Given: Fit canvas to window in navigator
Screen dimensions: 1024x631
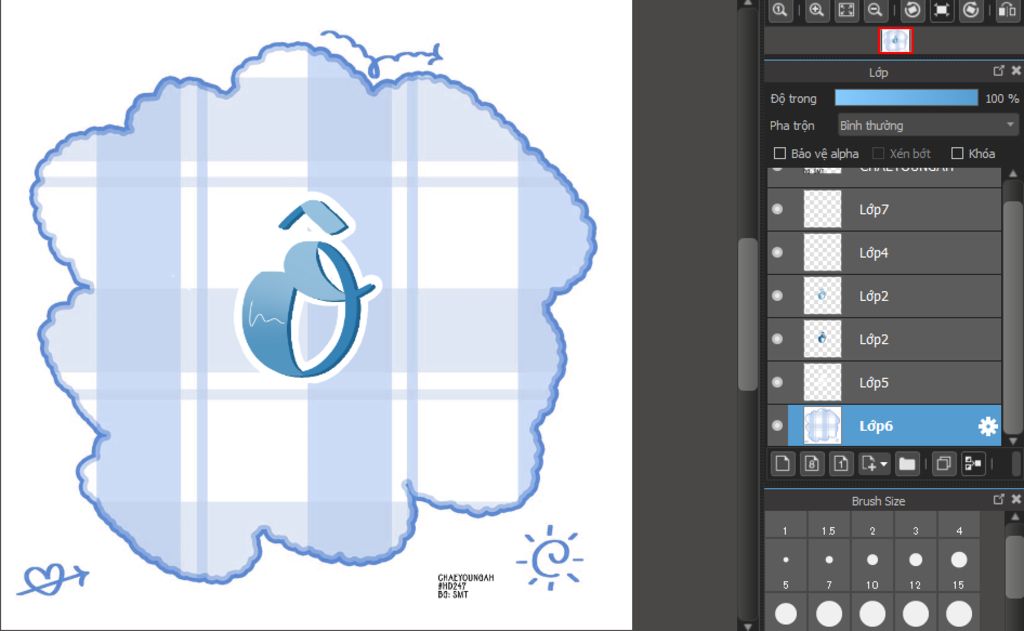Looking at the screenshot, I should (x=846, y=10).
